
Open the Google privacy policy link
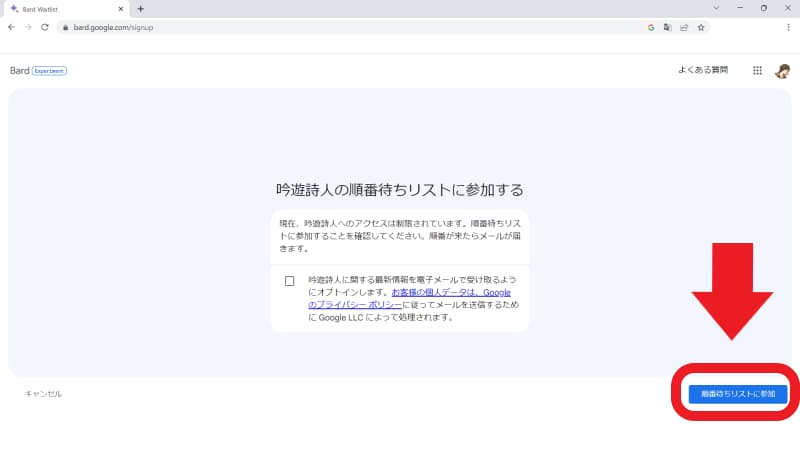coord(409,298)
